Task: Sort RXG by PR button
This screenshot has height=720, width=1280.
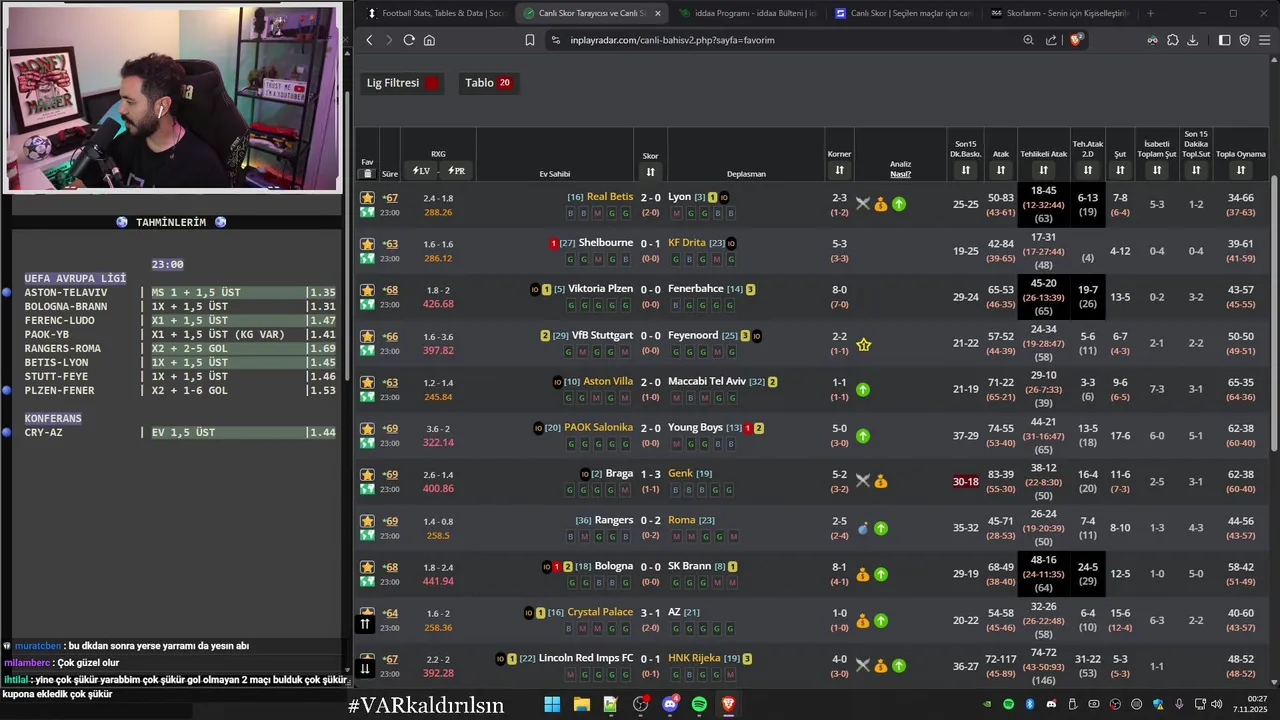Action: (456, 171)
